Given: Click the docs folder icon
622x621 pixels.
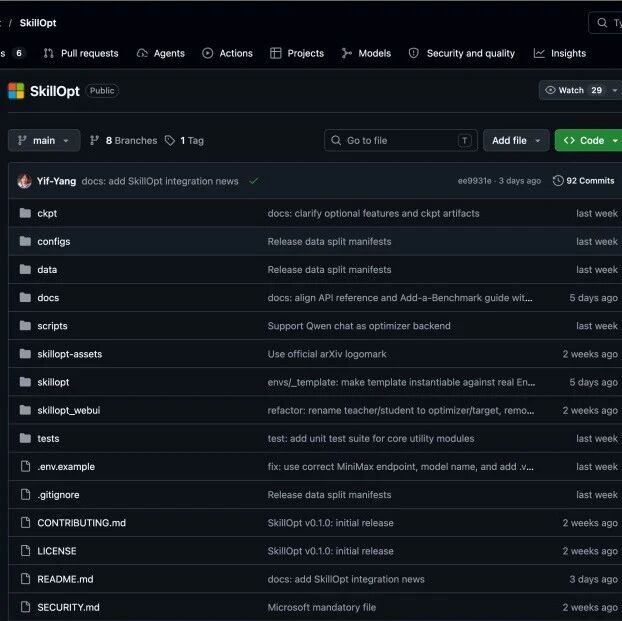Looking at the screenshot, I should point(25,298).
